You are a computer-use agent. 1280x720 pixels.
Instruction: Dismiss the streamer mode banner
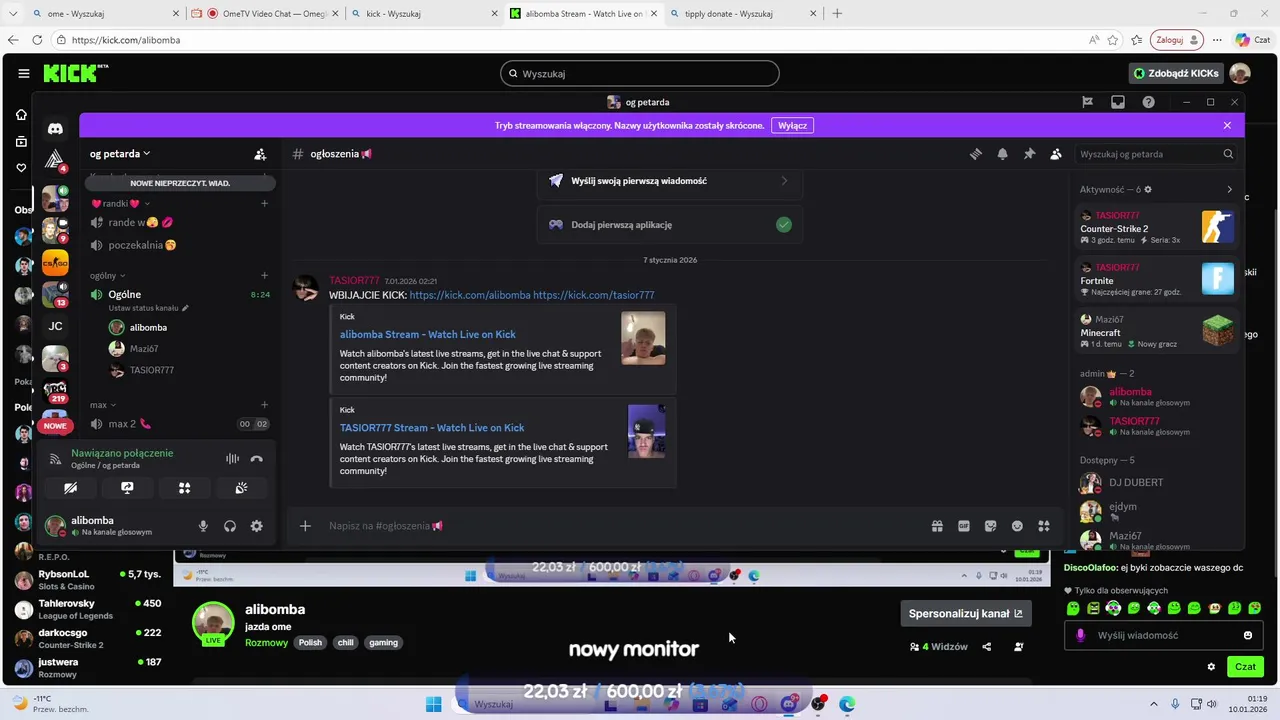[x=1227, y=126]
